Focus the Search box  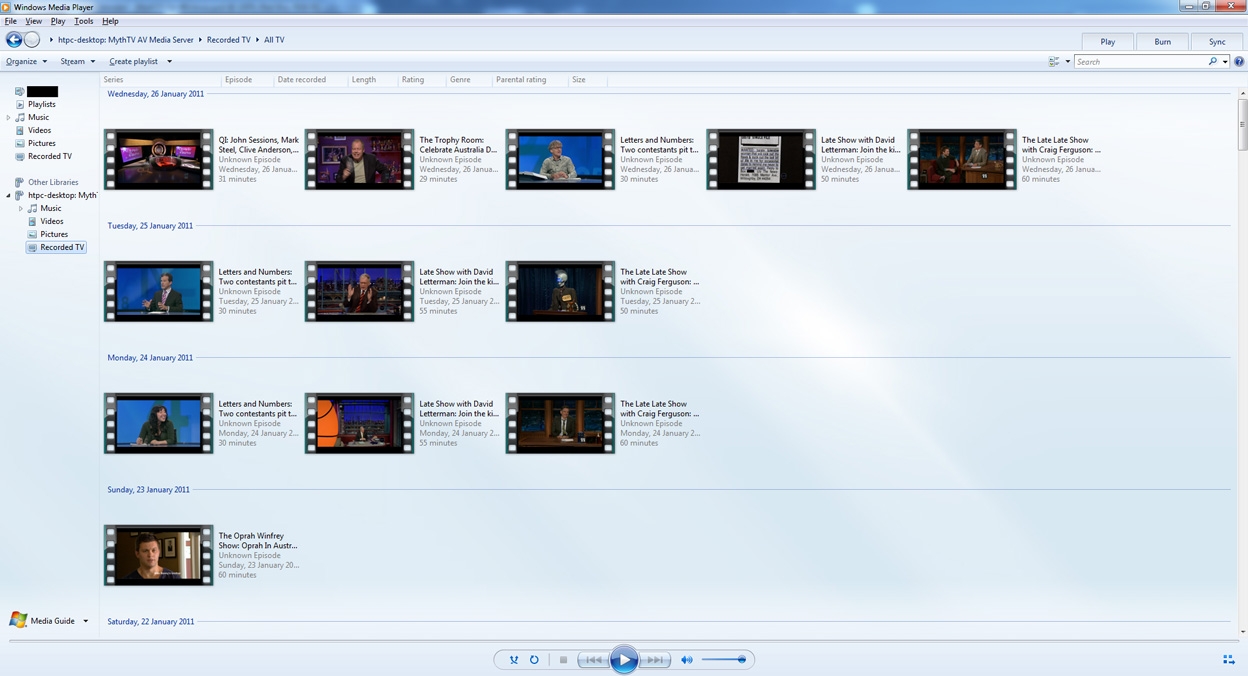(x=1140, y=62)
